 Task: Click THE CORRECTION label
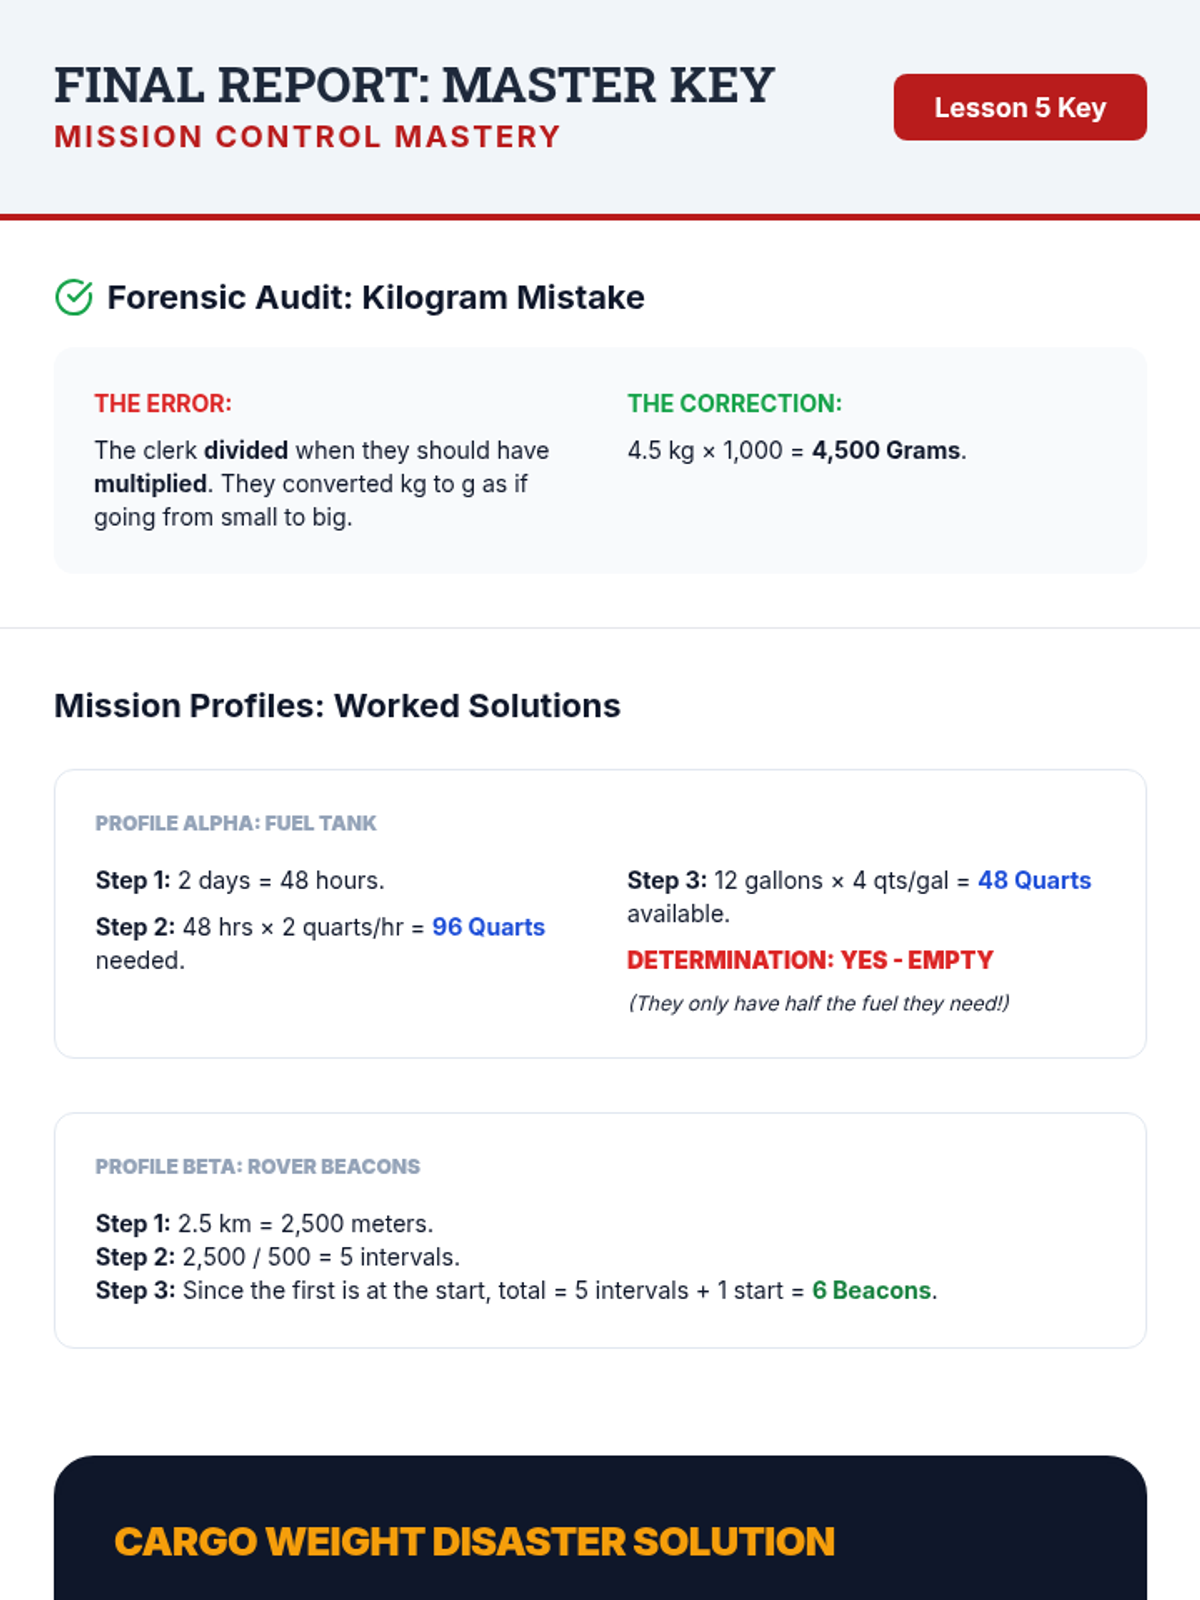(x=735, y=404)
